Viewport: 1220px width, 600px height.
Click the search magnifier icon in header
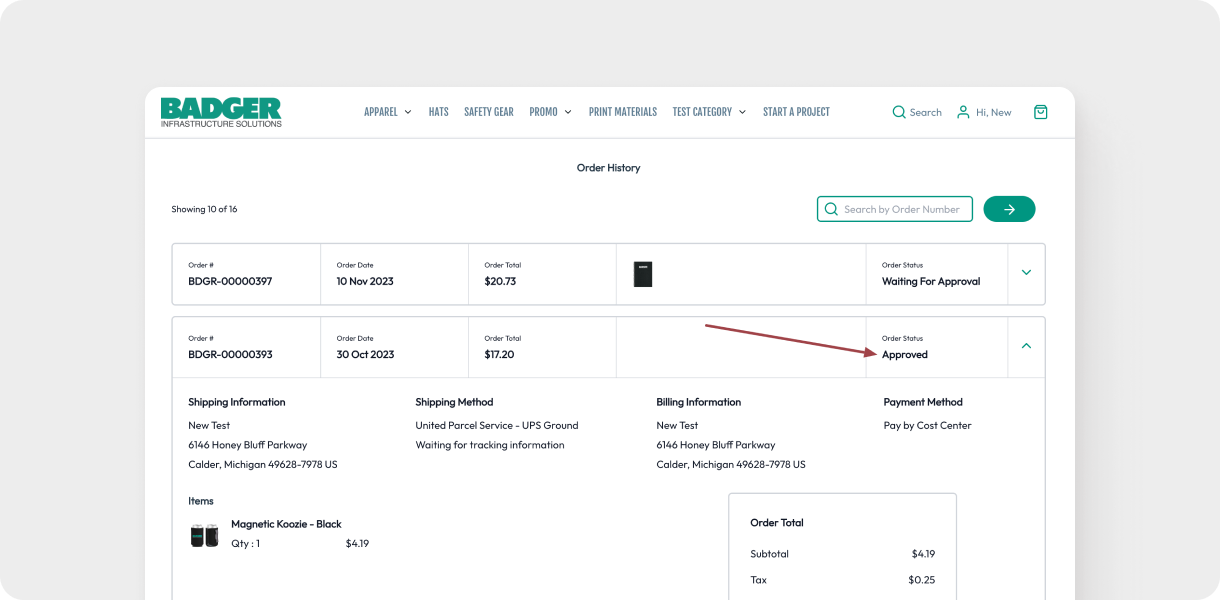click(899, 112)
